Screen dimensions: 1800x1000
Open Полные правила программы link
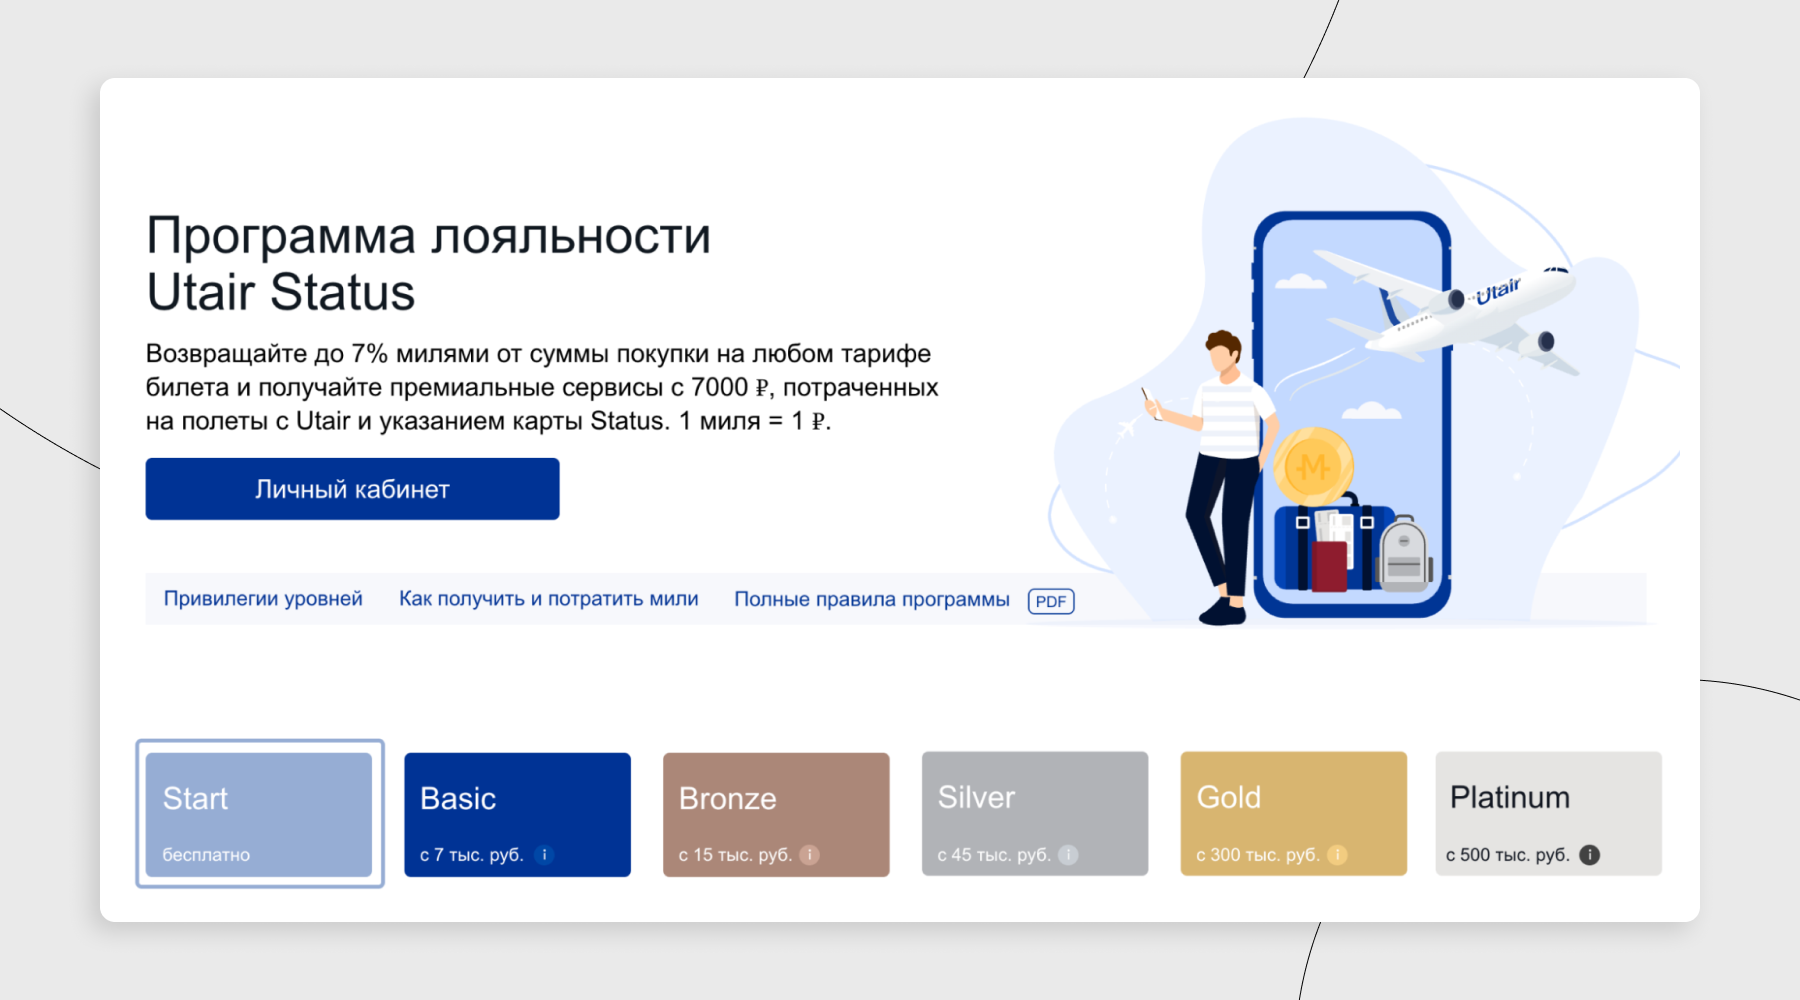[x=871, y=599]
